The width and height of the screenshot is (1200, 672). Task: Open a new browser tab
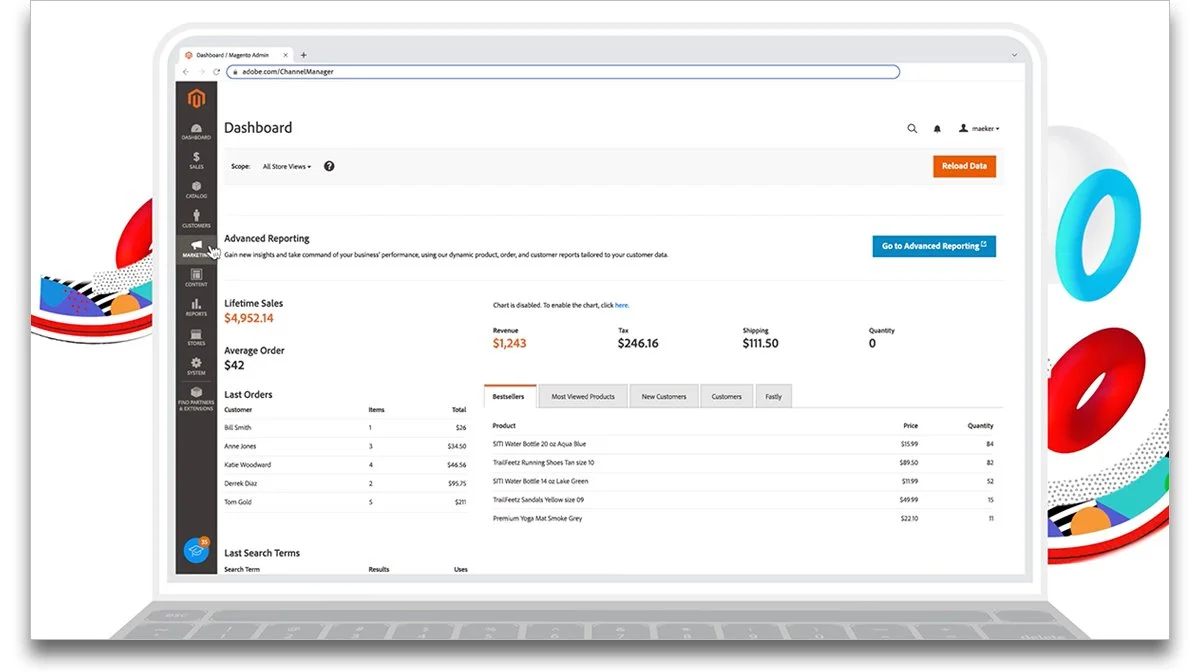click(x=304, y=55)
